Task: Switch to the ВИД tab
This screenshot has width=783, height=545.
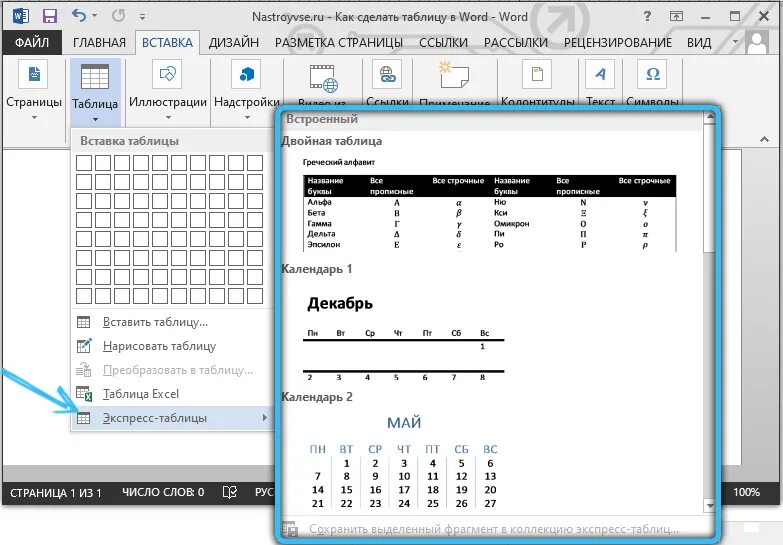Action: point(699,43)
